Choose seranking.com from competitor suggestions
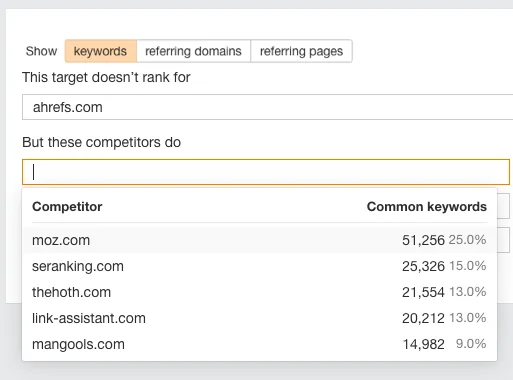Screen dimensions: 513x380 tap(259, 266)
